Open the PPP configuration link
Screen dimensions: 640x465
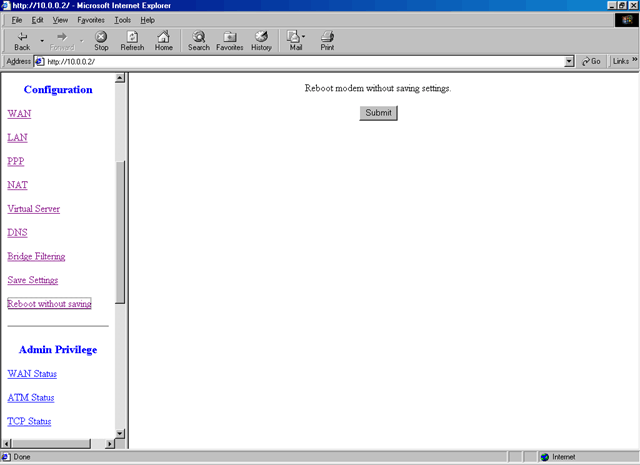point(16,161)
